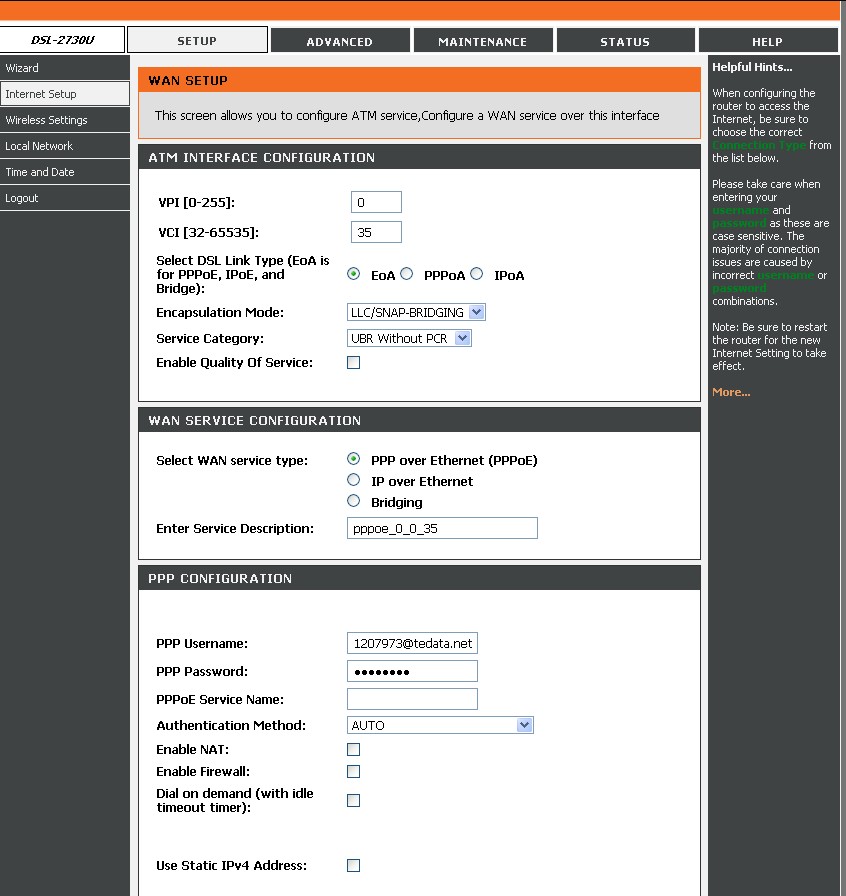Open Local Network in the sidebar
This screenshot has height=896, width=846.
[x=65, y=146]
